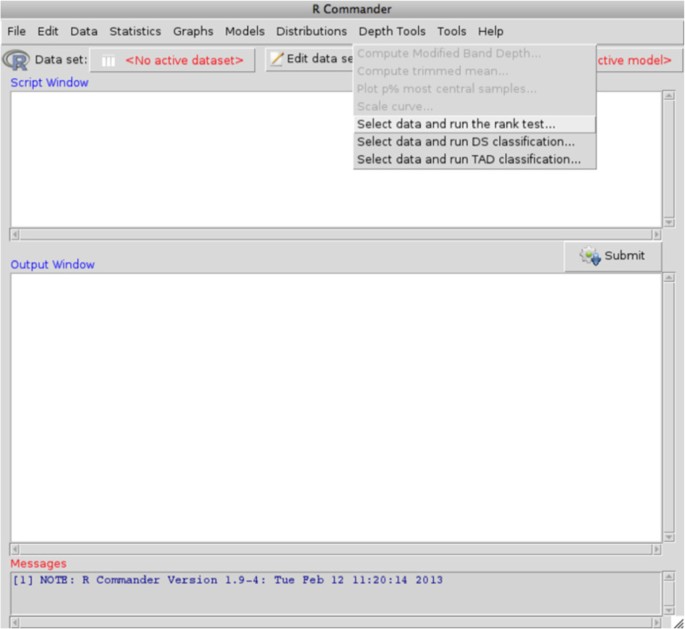The image size is (685, 629).
Task: Click the R Commander title bar
Action: [x=342, y=9]
